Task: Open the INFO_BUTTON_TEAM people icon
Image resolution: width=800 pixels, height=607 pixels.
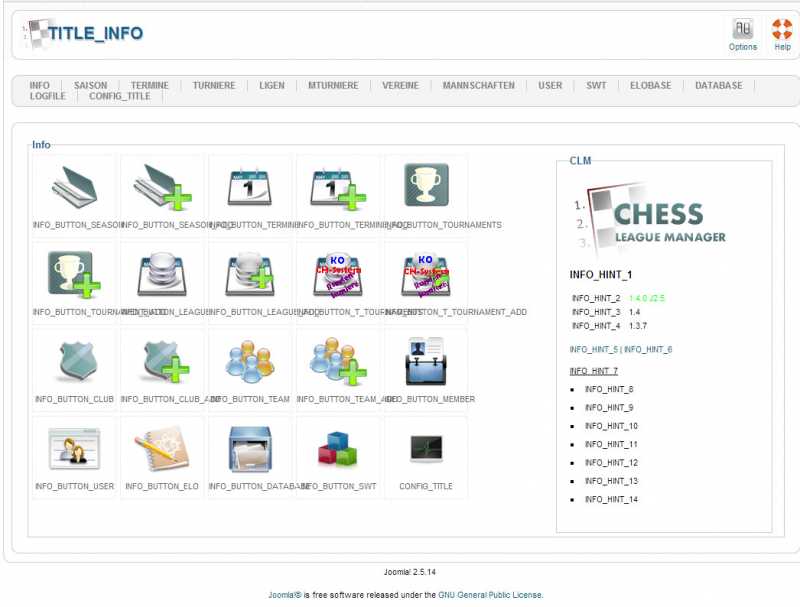Action: point(250,360)
